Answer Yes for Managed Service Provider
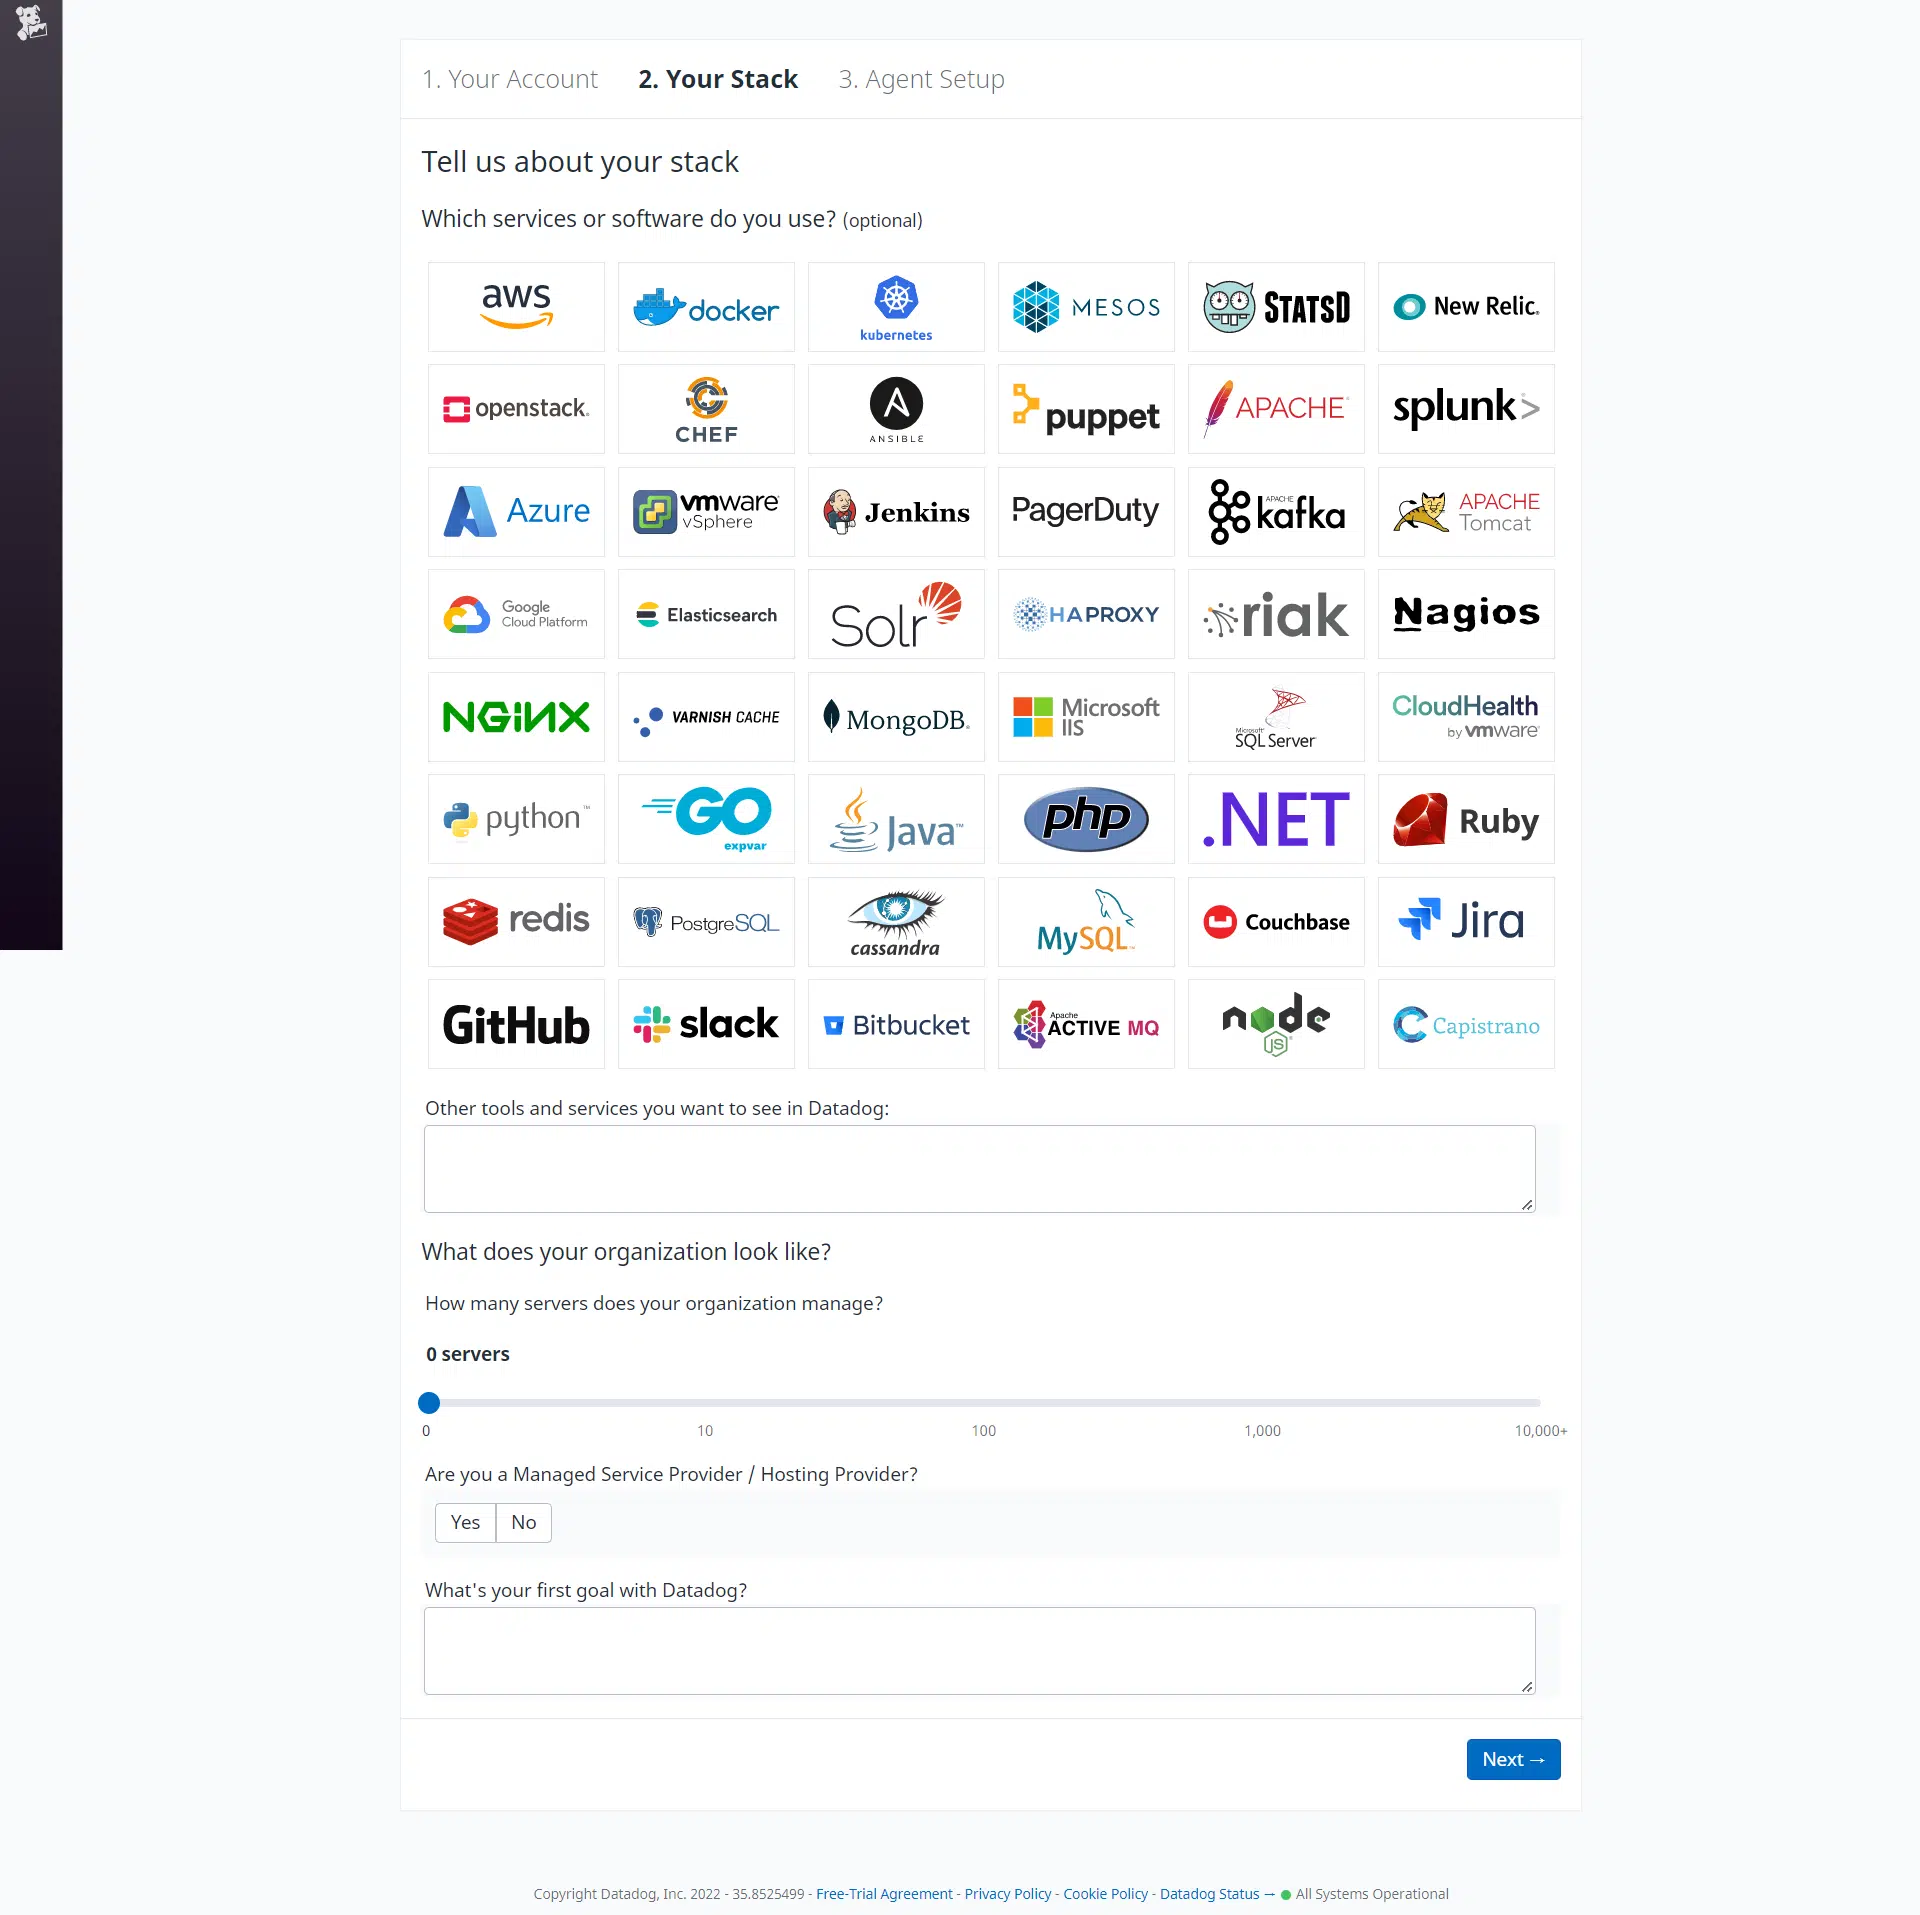Image resolution: width=1920 pixels, height=1915 pixels. point(465,1522)
